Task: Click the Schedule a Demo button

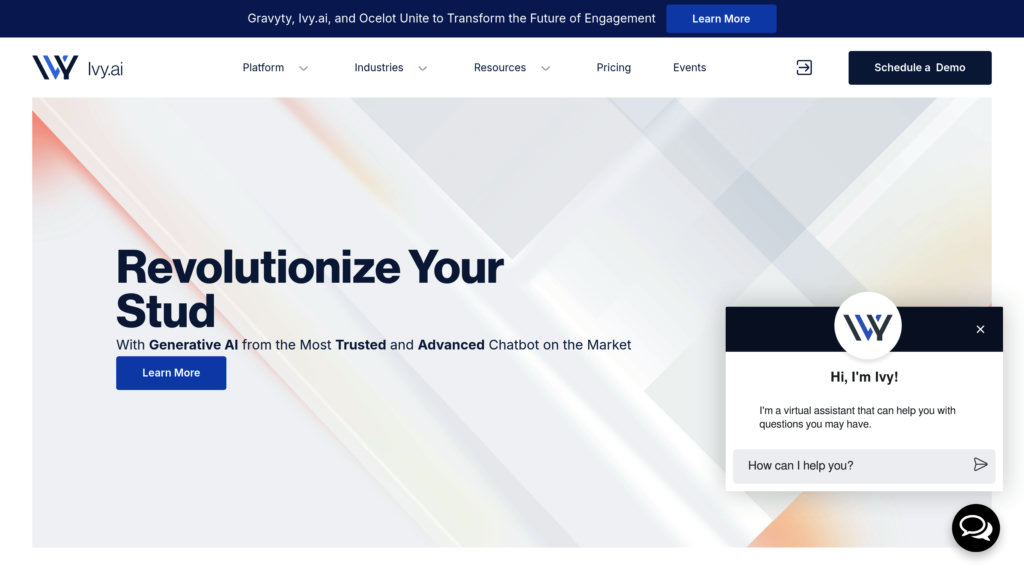Action: point(920,68)
